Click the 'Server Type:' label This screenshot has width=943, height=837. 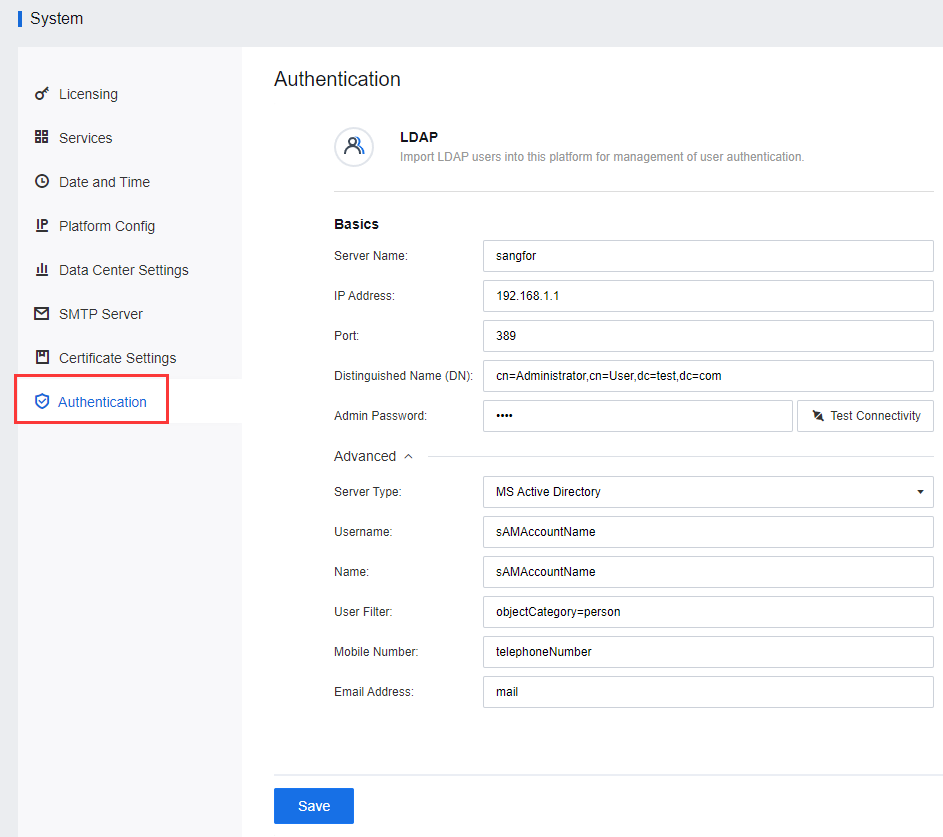pos(367,492)
